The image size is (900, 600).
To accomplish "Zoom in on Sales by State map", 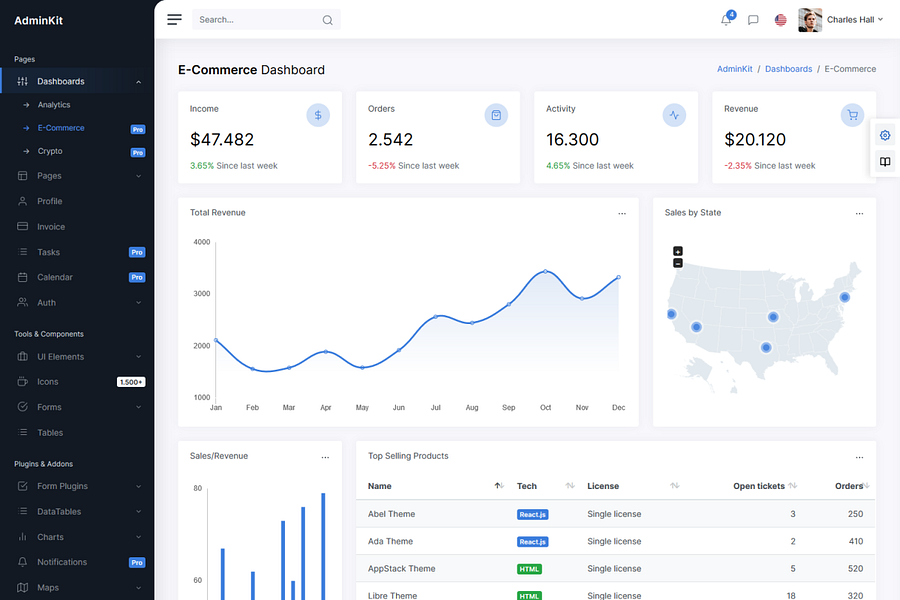I will tap(678, 251).
